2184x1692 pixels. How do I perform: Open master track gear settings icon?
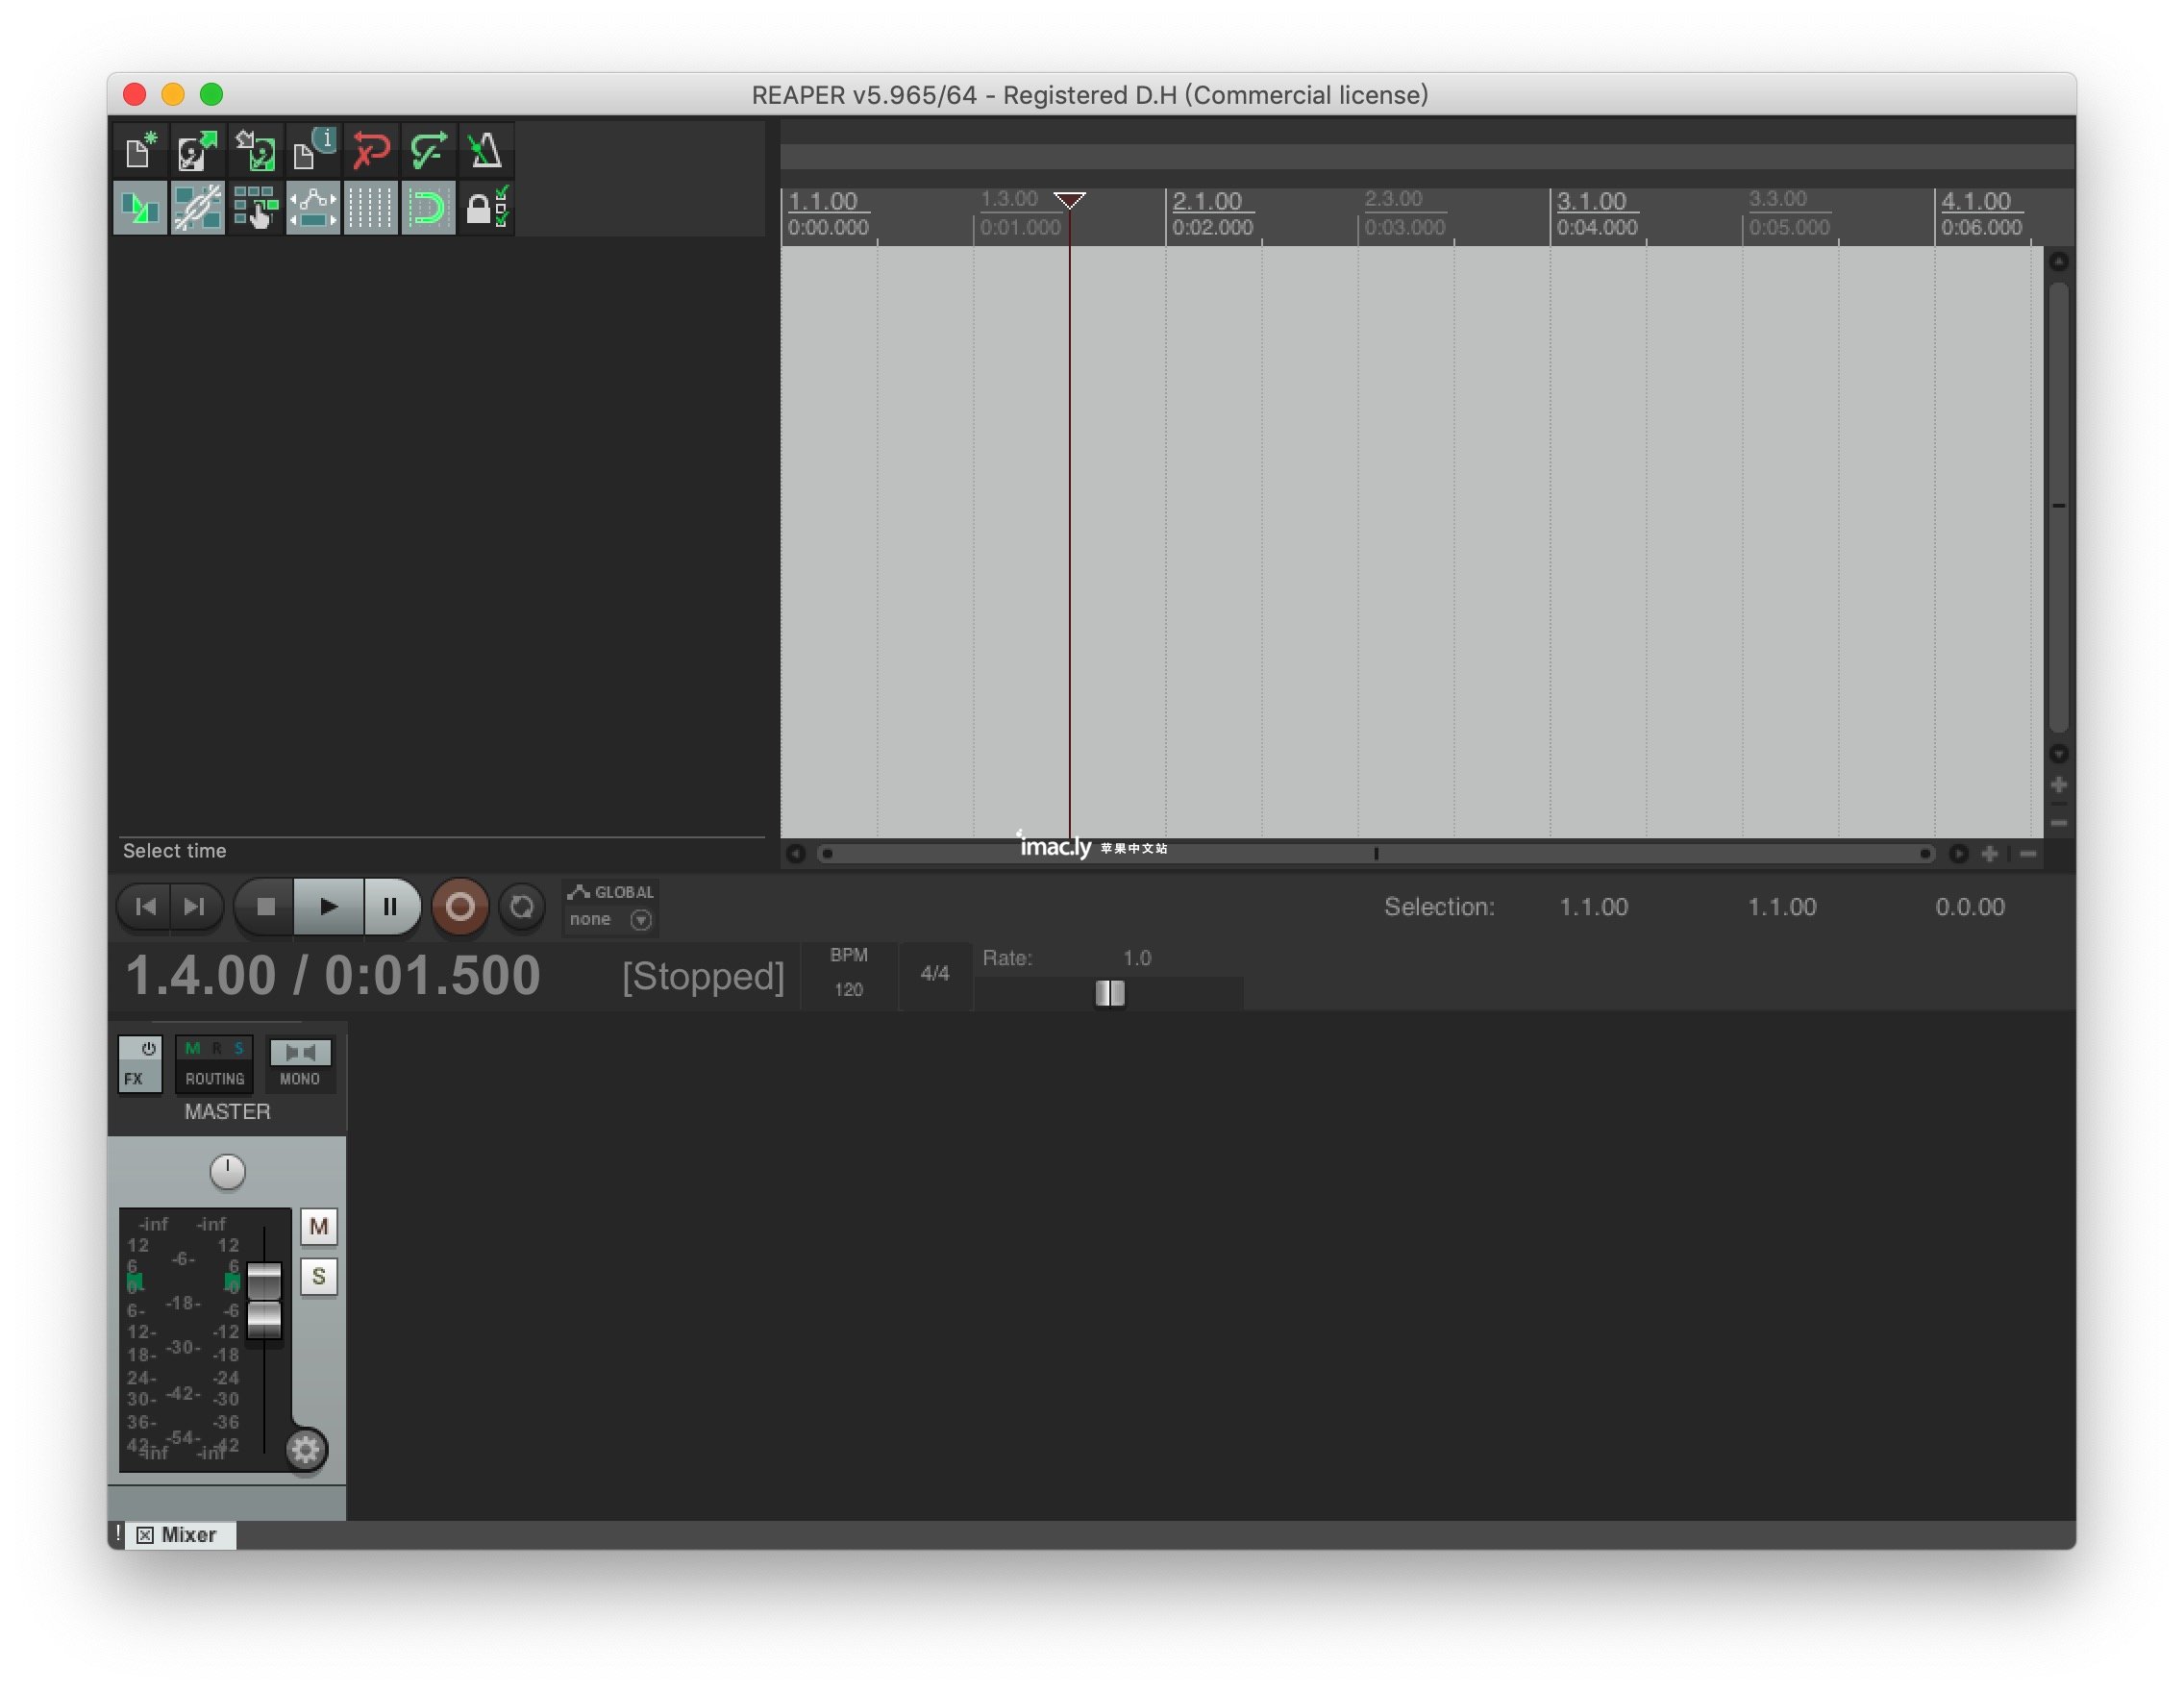click(x=306, y=1449)
